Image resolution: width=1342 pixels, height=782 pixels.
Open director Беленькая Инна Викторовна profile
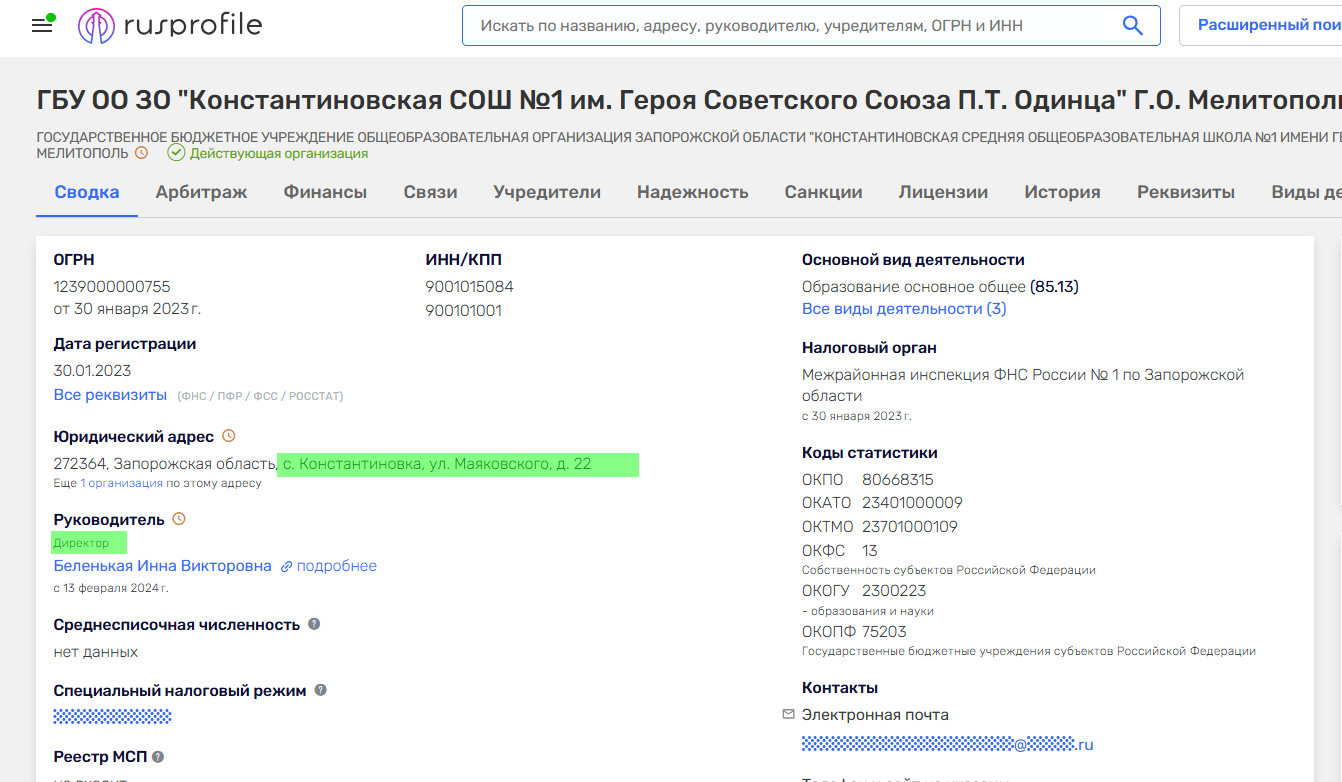point(162,566)
